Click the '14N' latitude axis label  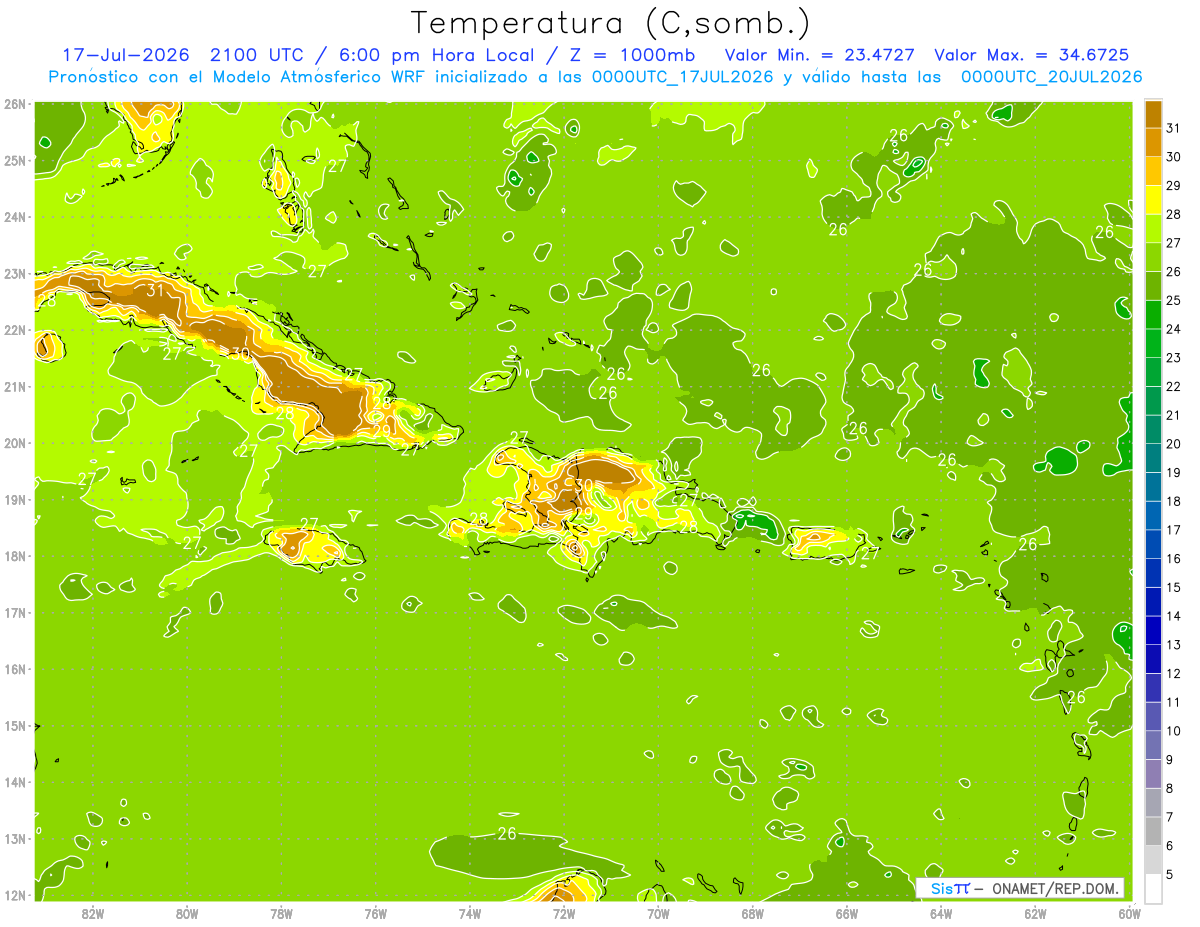[x=15, y=782]
